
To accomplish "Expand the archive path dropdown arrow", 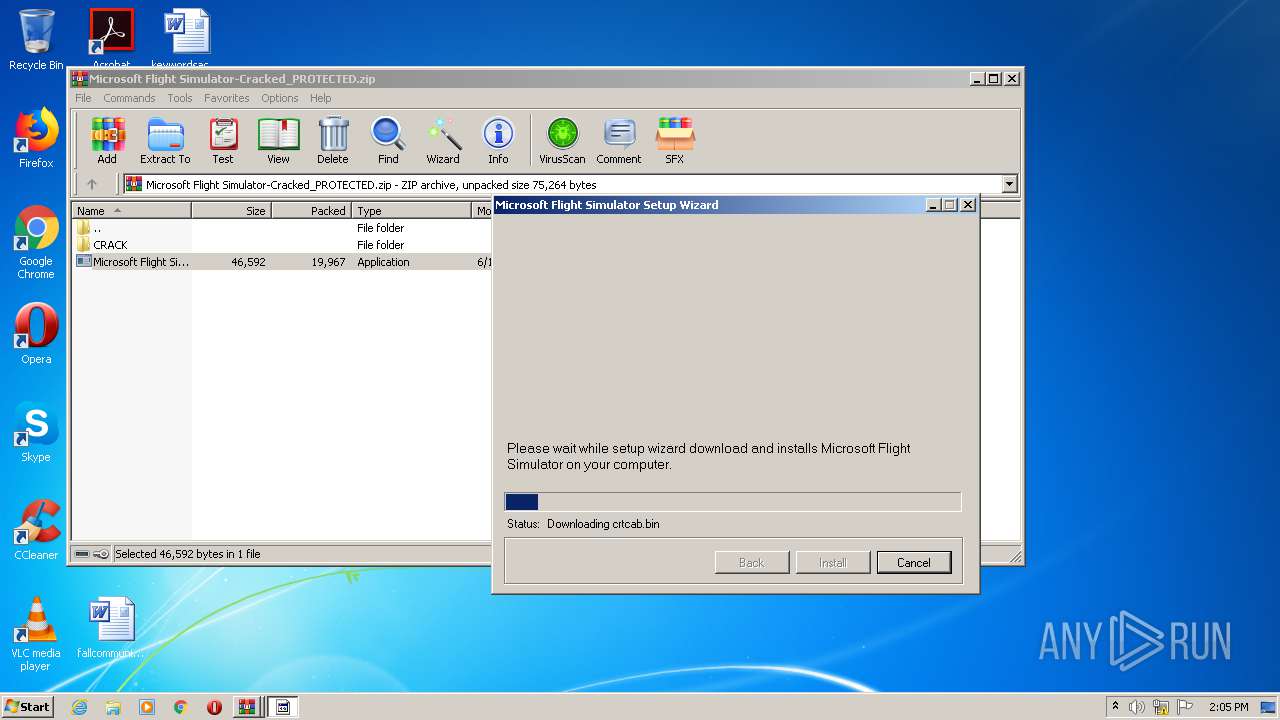I will pos(1009,184).
